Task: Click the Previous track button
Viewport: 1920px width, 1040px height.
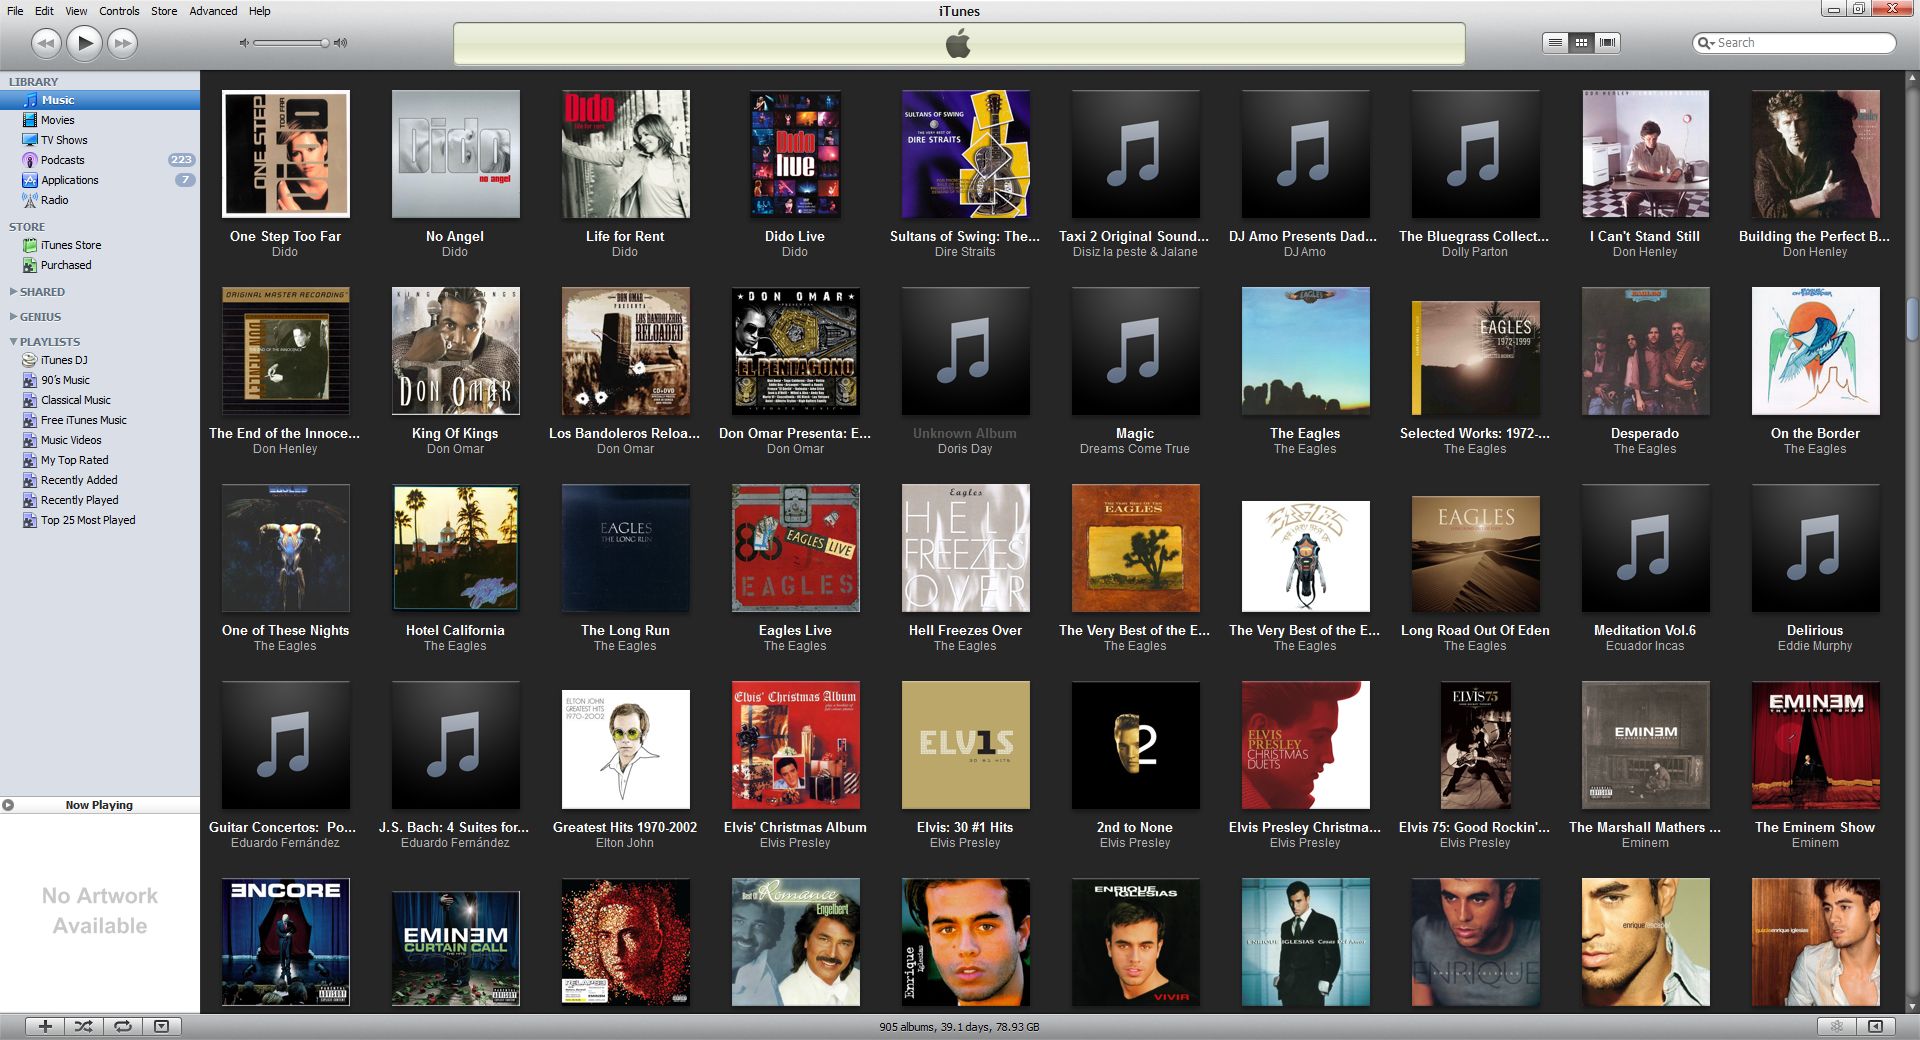Action: click(46, 43)
